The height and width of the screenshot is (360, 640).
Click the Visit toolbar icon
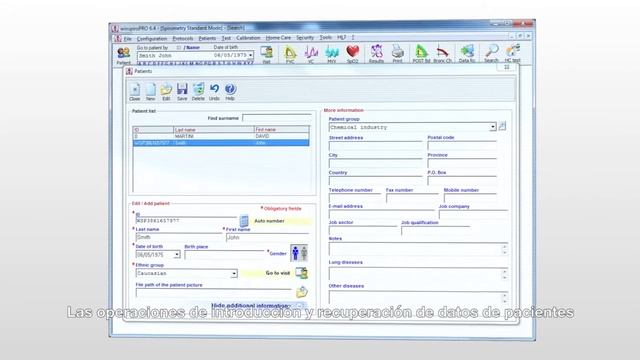click(267, 54)
